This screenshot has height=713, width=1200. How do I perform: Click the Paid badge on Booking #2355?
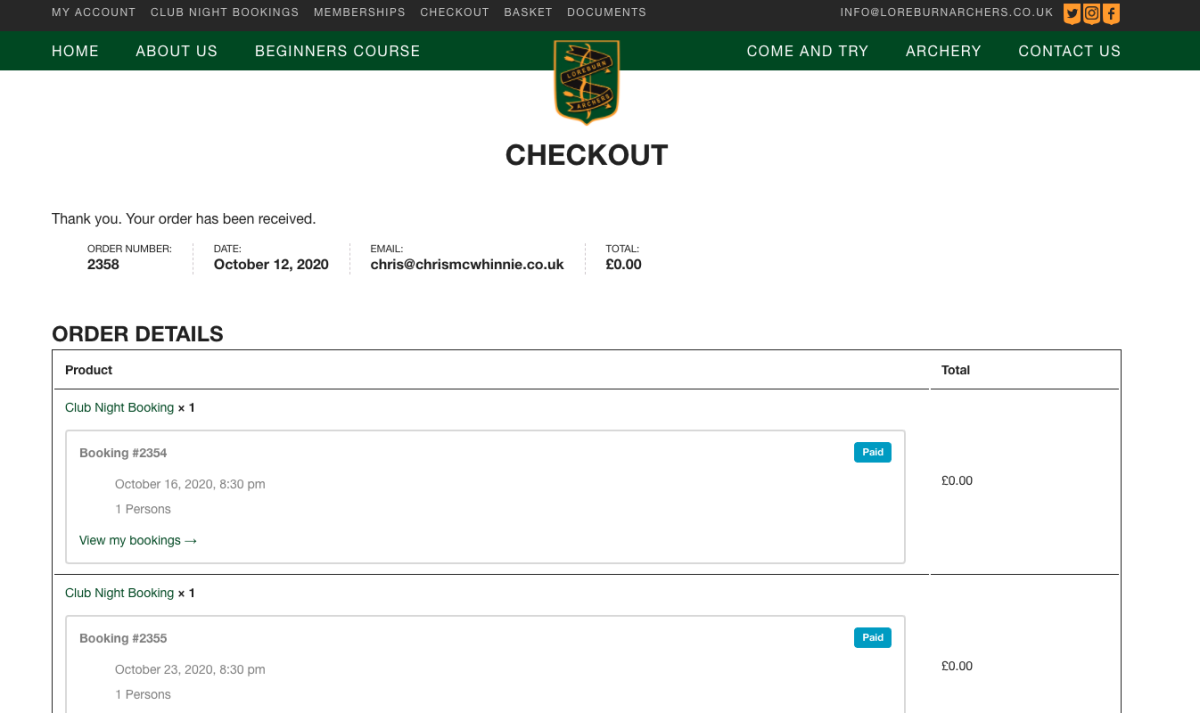click(x=872, y=638)
